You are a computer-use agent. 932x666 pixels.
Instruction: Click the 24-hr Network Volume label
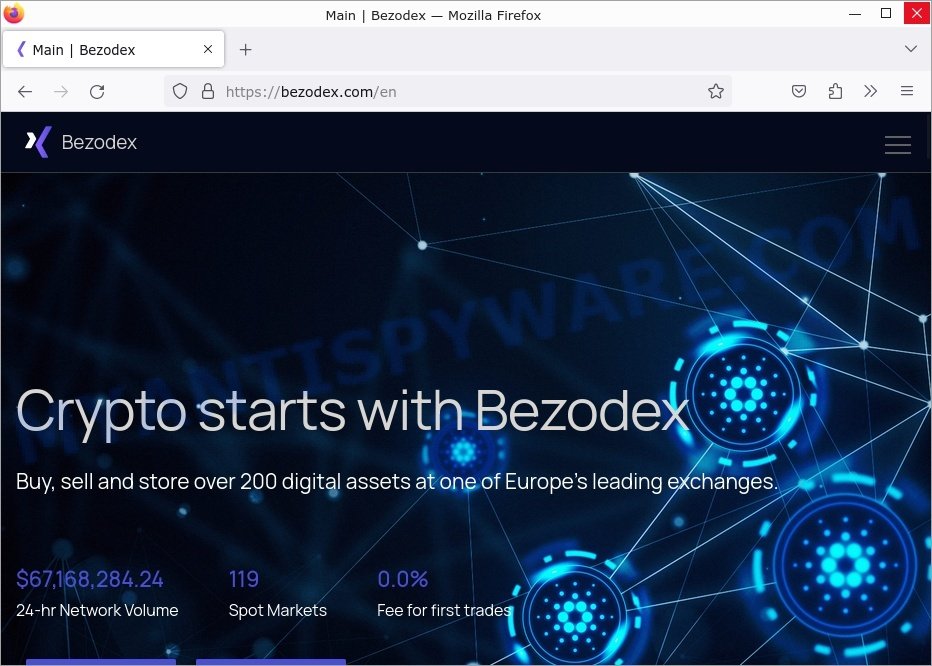tap(97, 611)
